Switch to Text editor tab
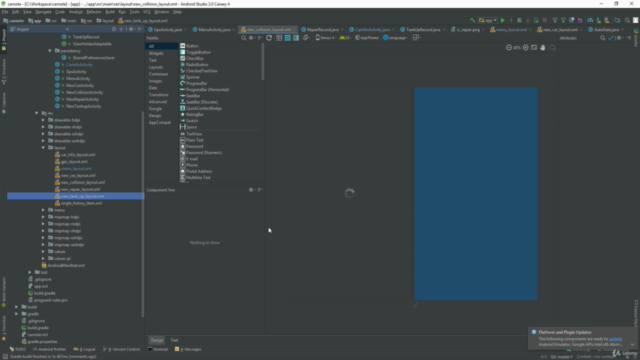 pos(174,340)
